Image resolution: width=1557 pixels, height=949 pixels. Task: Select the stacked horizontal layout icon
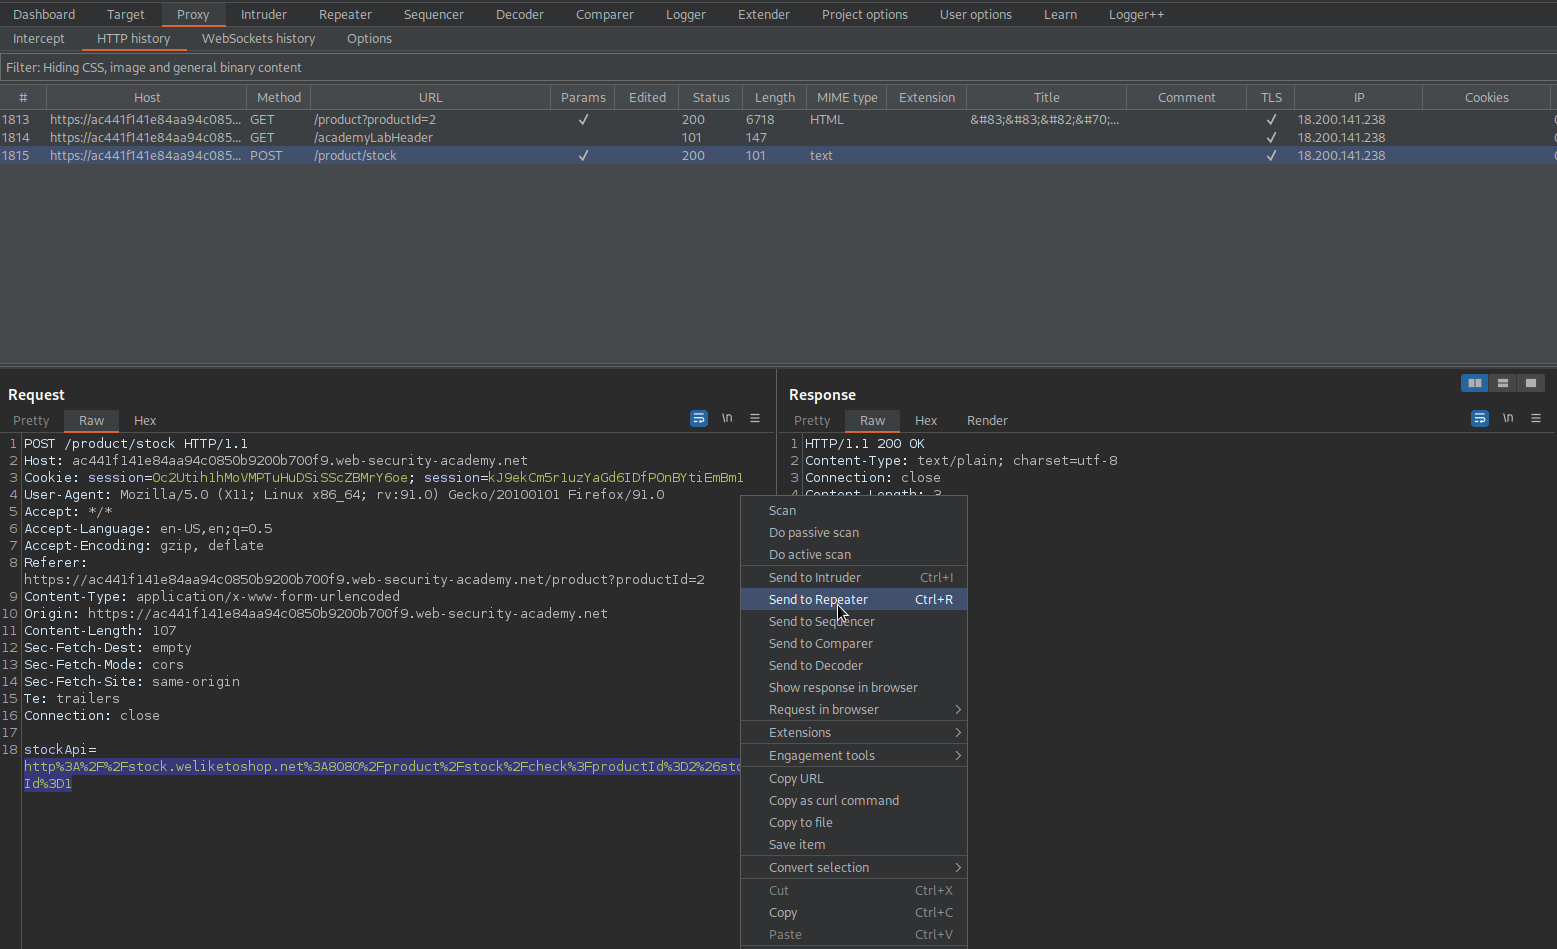pos(1503,383)
